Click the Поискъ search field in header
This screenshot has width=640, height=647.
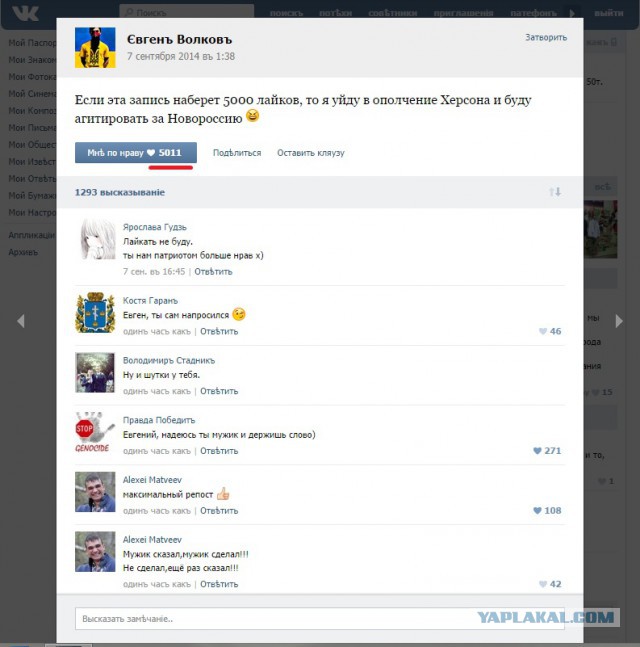(x=187, y=12)
